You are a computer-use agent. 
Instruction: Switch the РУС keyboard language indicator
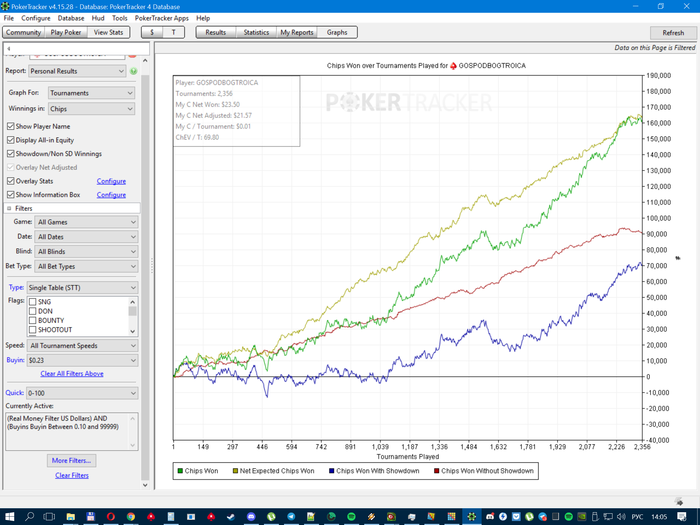point(637,517)
